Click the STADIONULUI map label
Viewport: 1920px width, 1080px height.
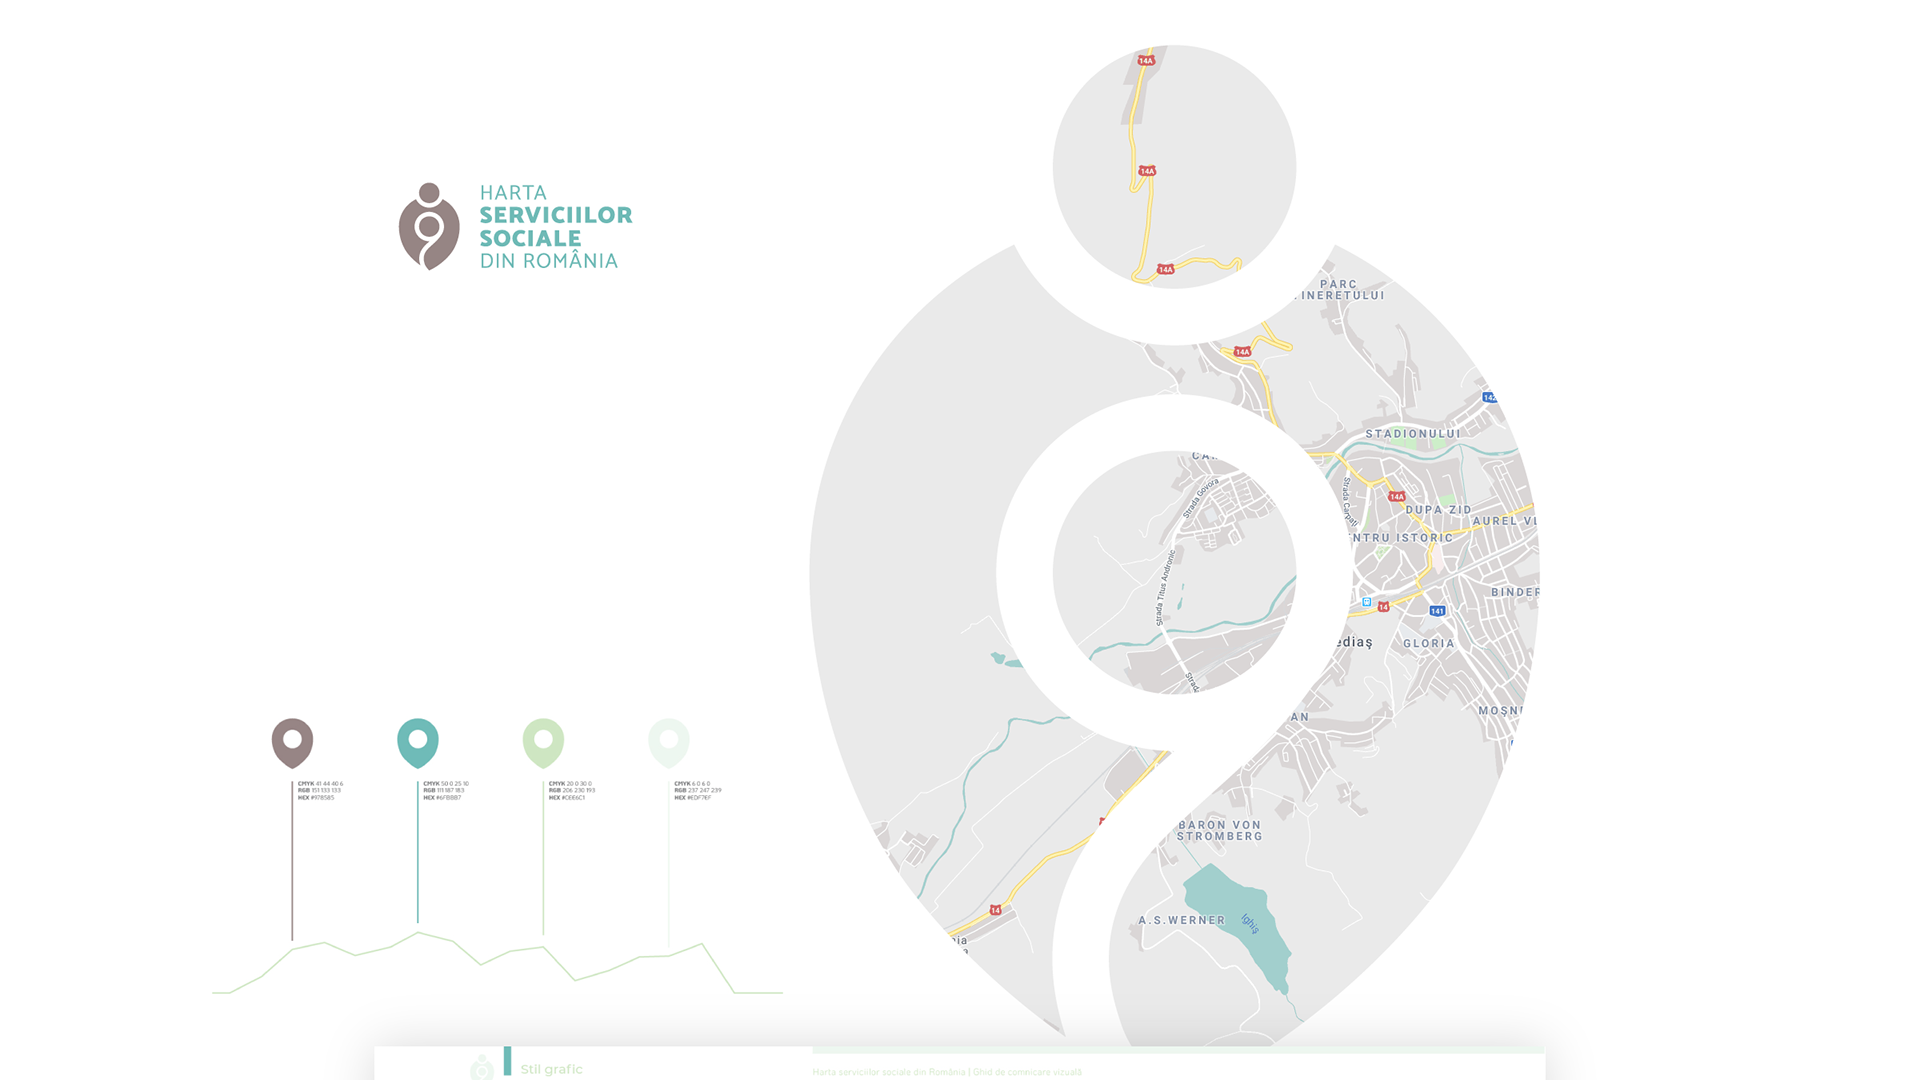click(x=1413, y=434)
